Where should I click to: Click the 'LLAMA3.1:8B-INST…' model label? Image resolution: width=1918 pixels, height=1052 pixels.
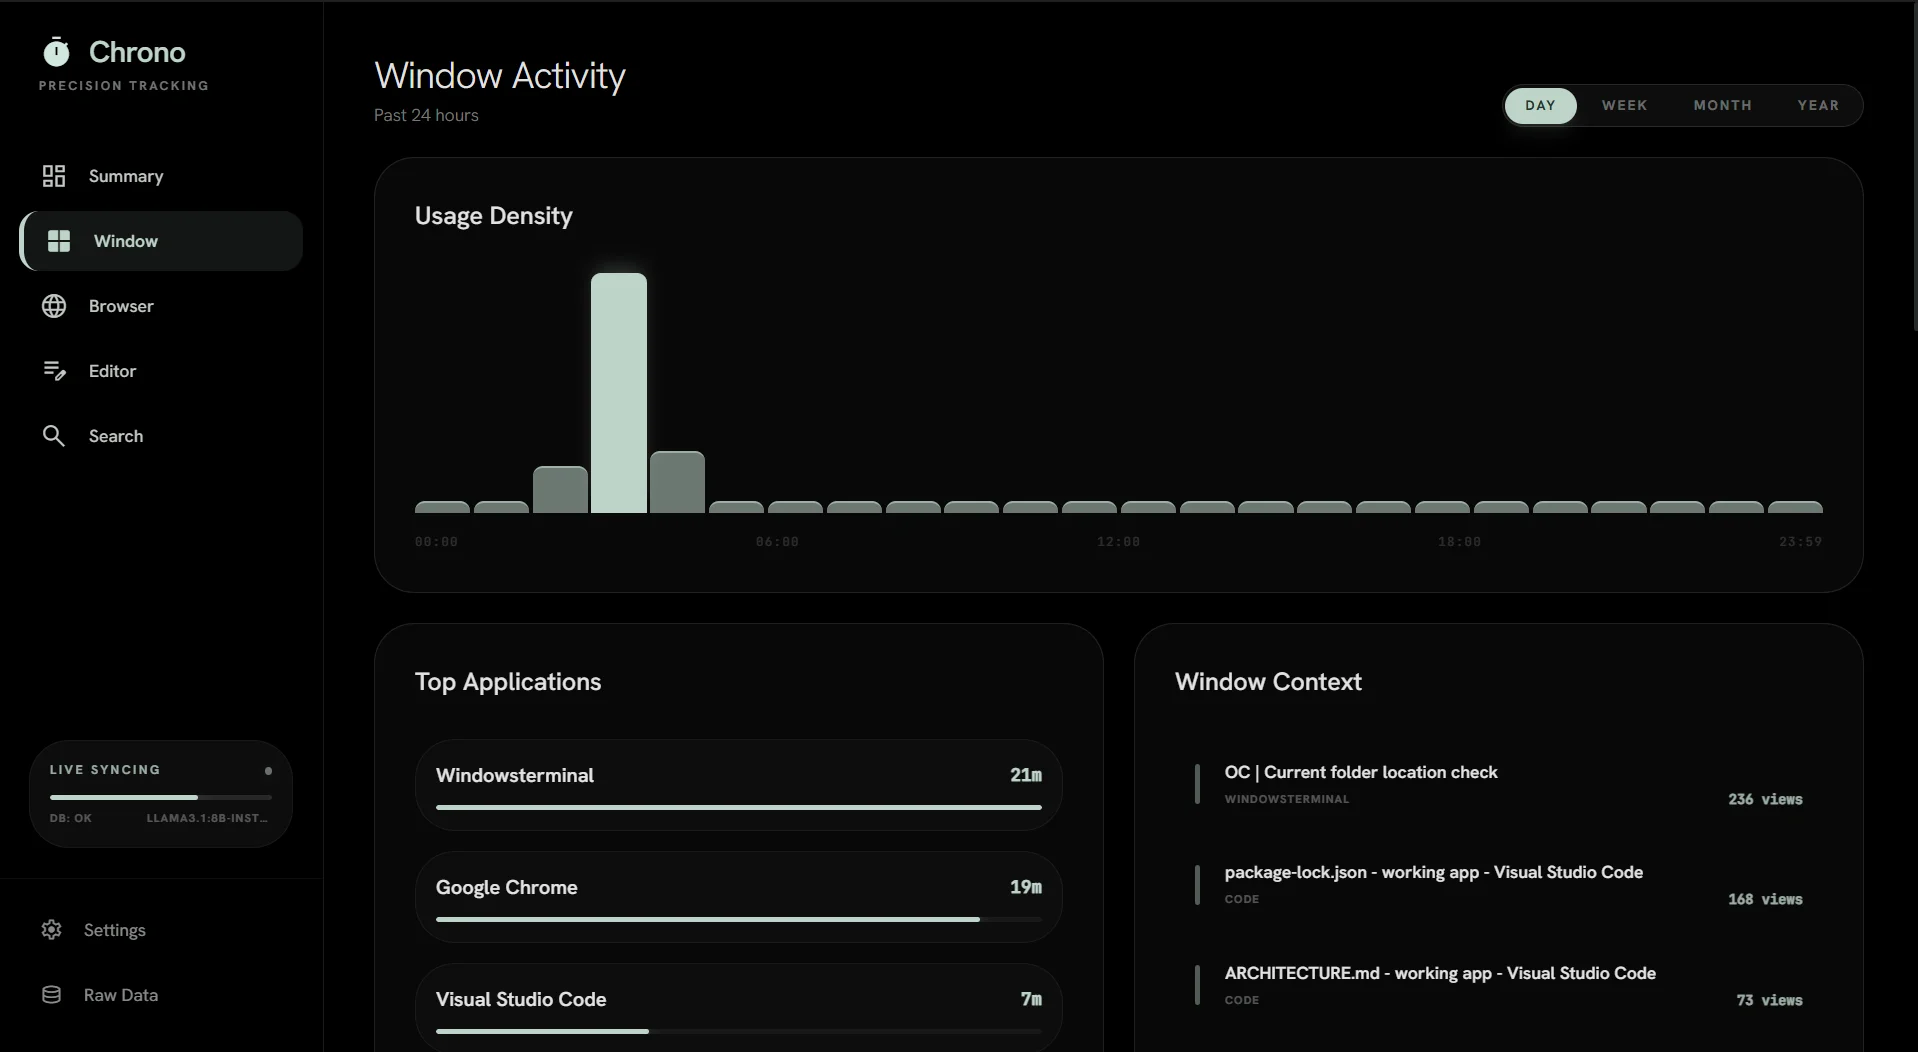click(x=207, y=818)
